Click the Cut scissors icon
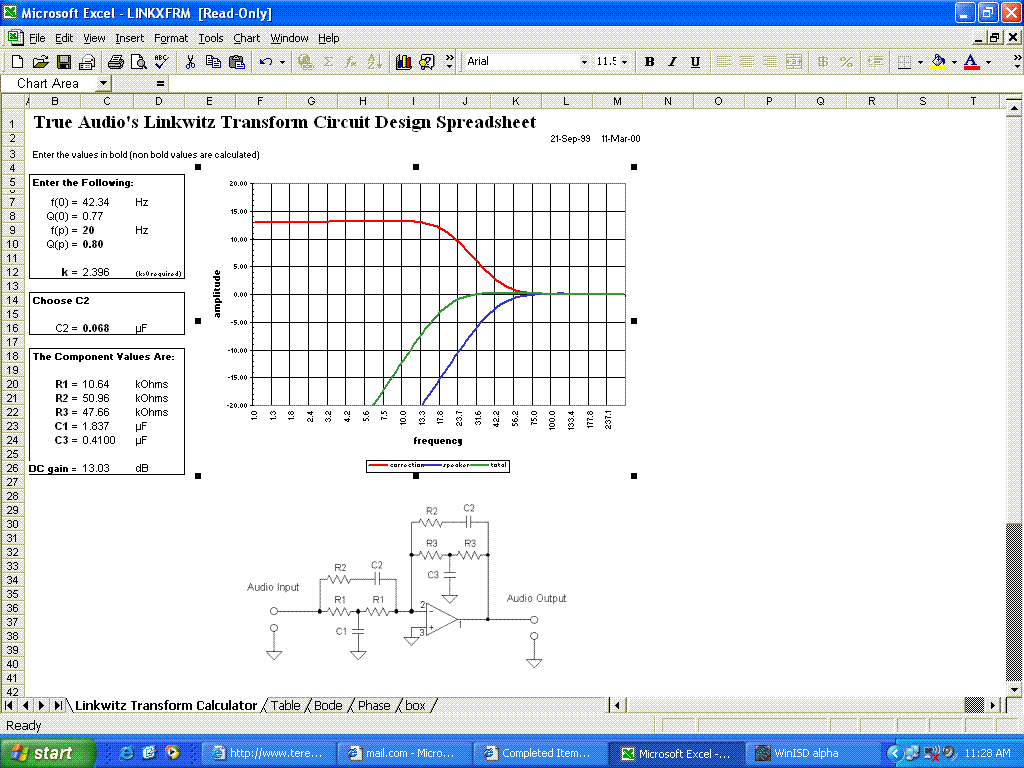 pyautogui.click(x=190, y=61)
